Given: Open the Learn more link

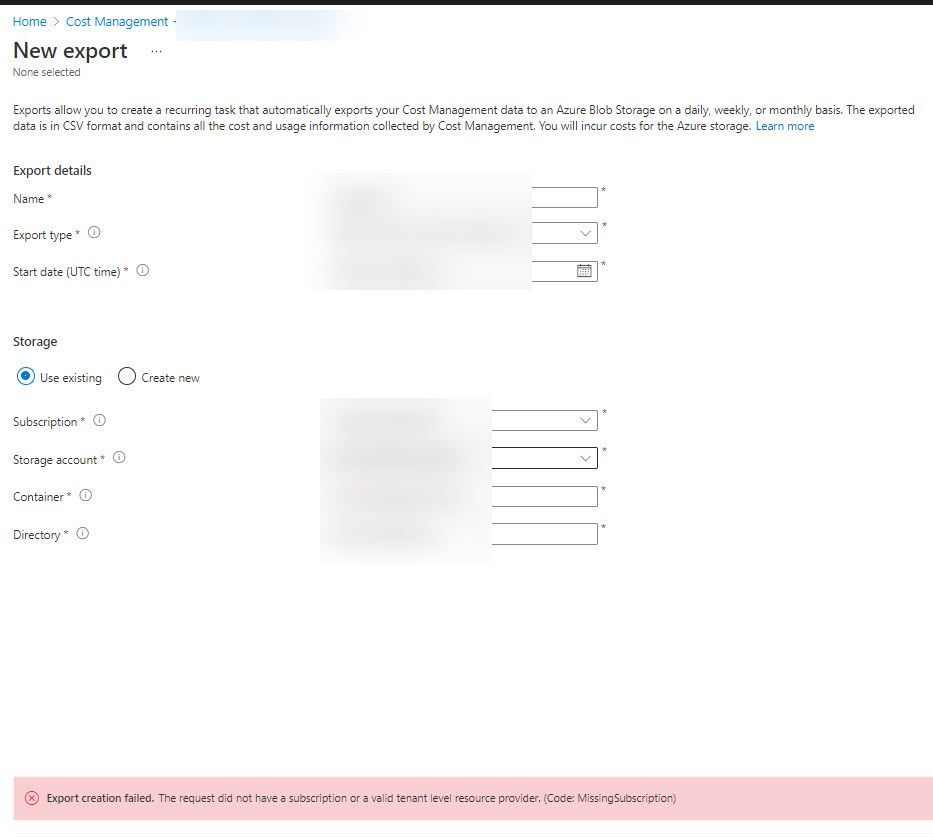Looking at the screenshot, I should click(784, 126).
